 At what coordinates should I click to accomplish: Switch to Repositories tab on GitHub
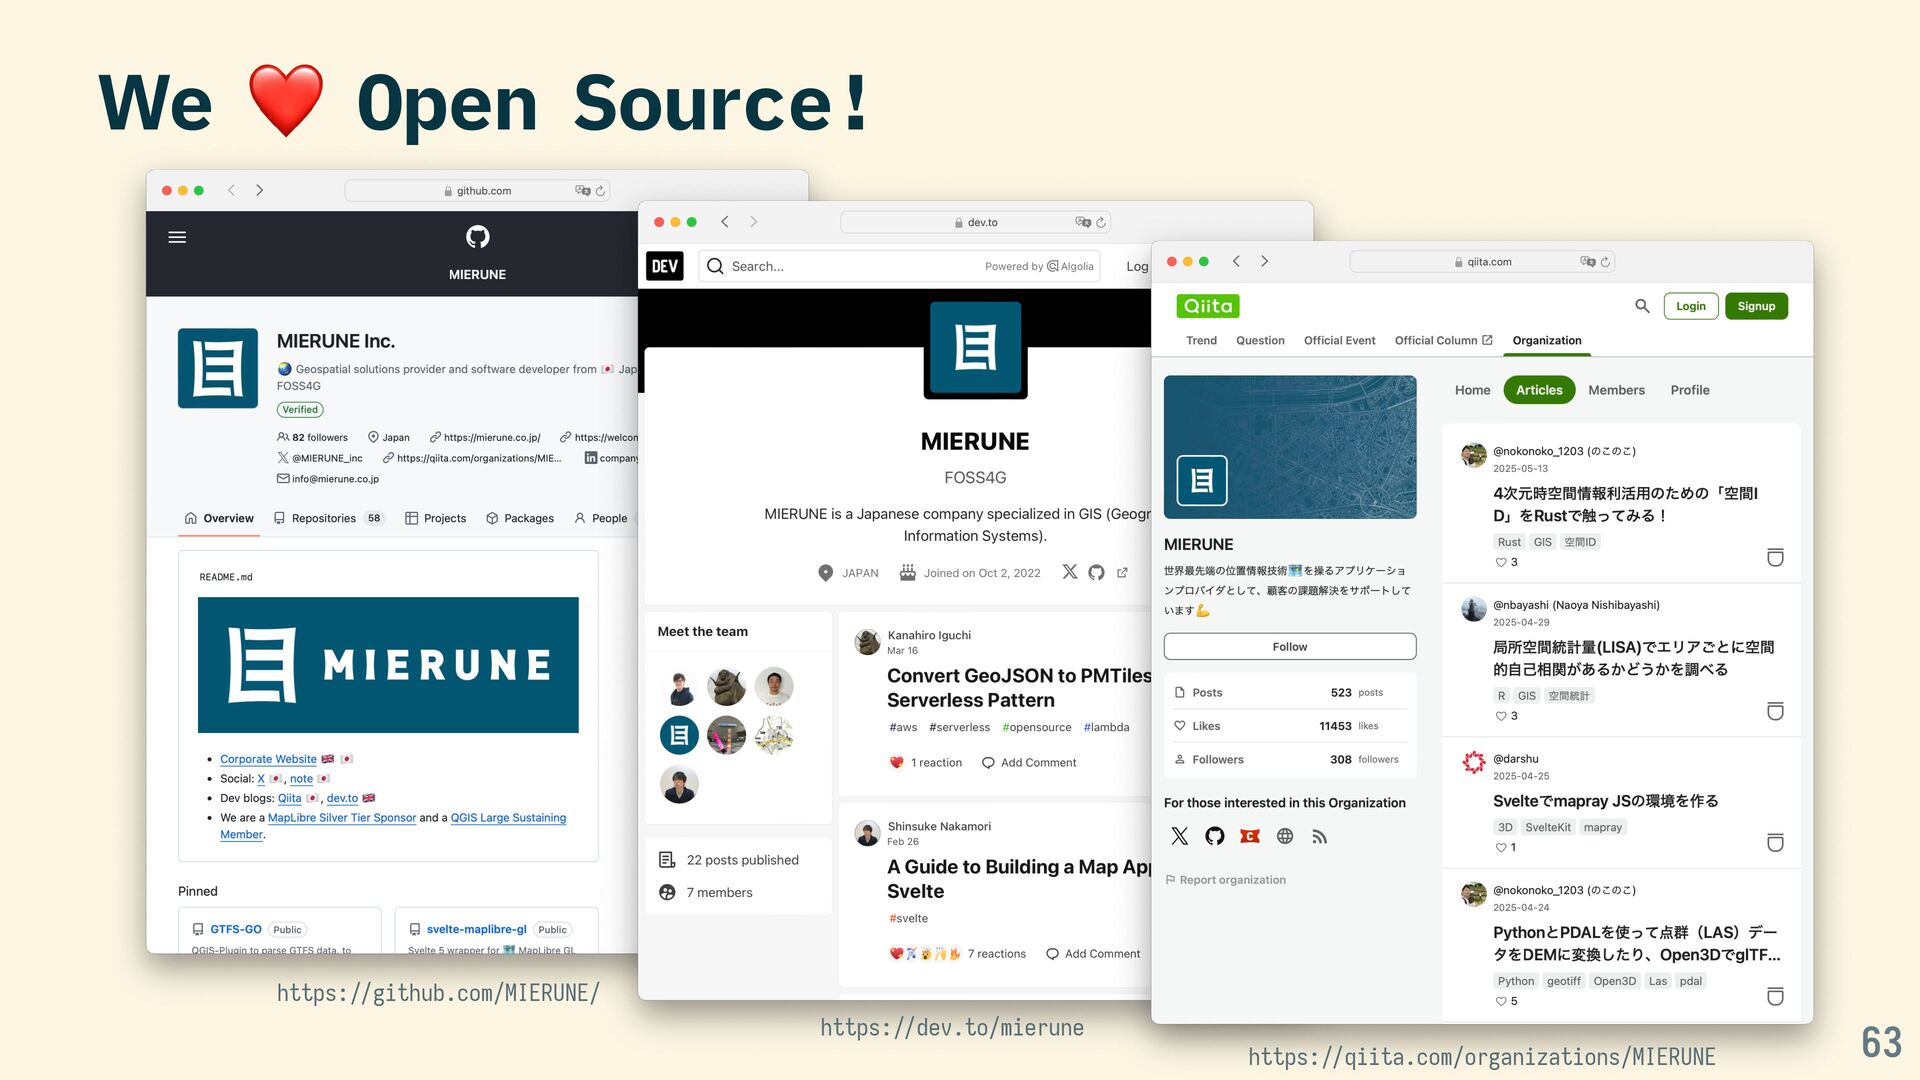coord(324,518)
